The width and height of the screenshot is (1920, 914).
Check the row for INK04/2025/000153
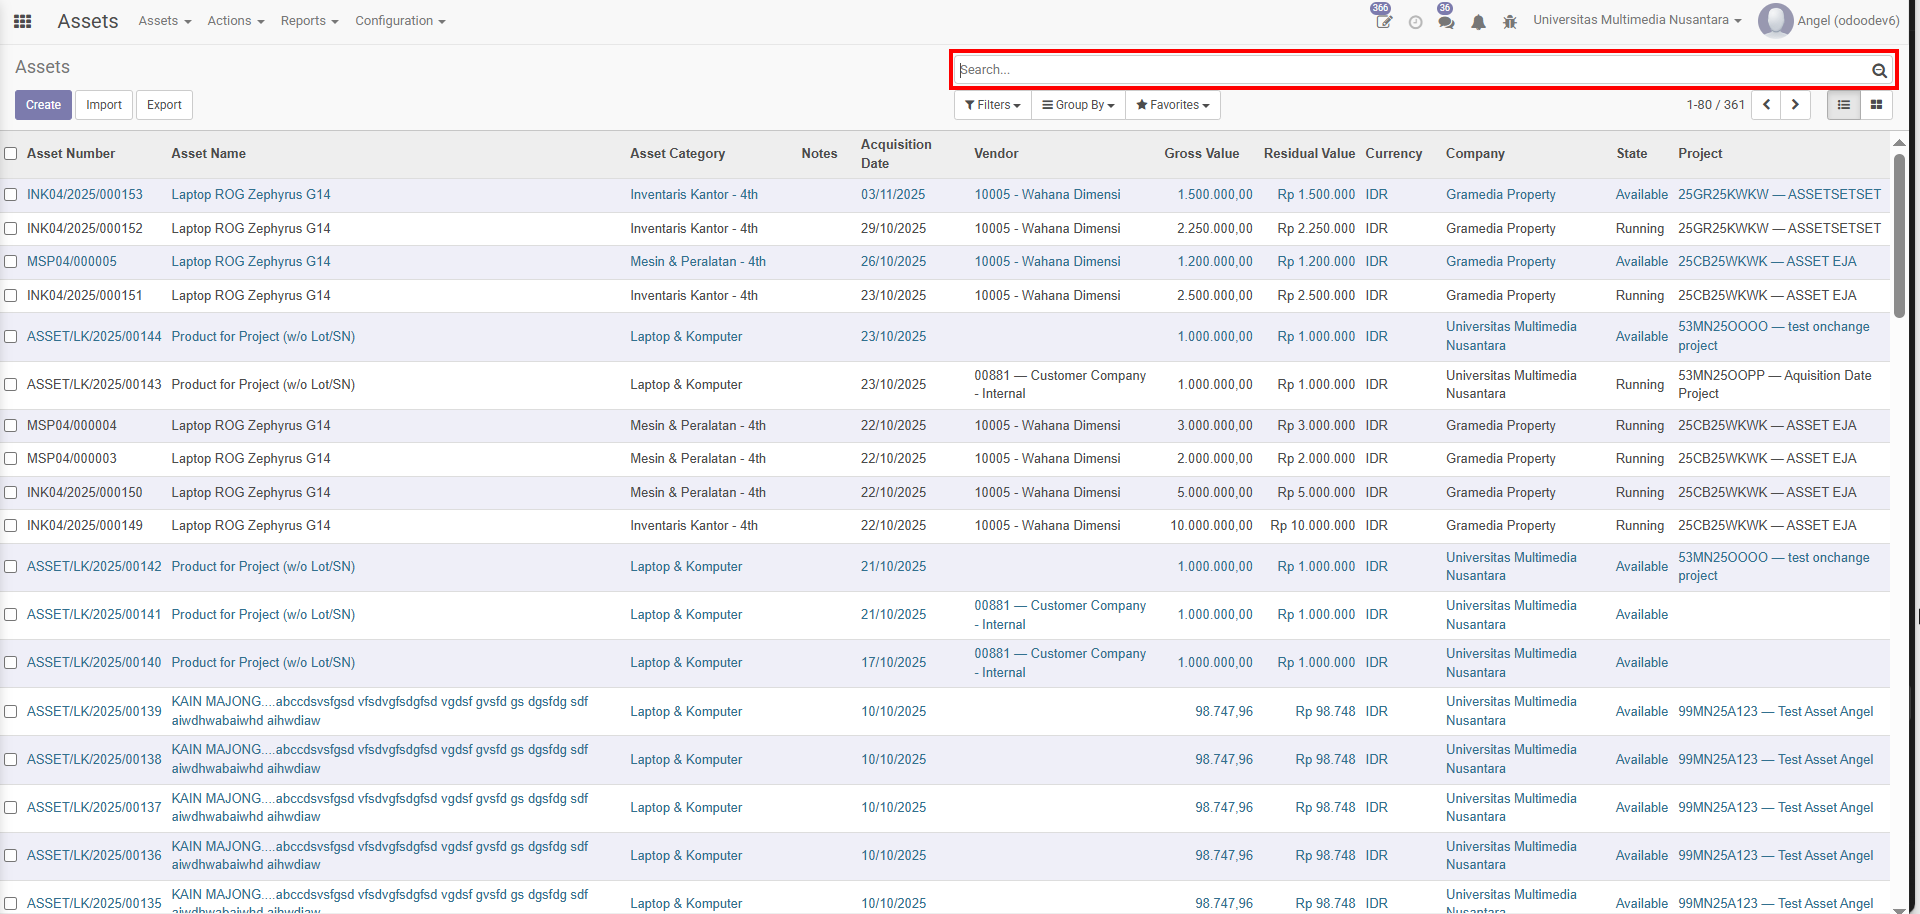(11, 195)
